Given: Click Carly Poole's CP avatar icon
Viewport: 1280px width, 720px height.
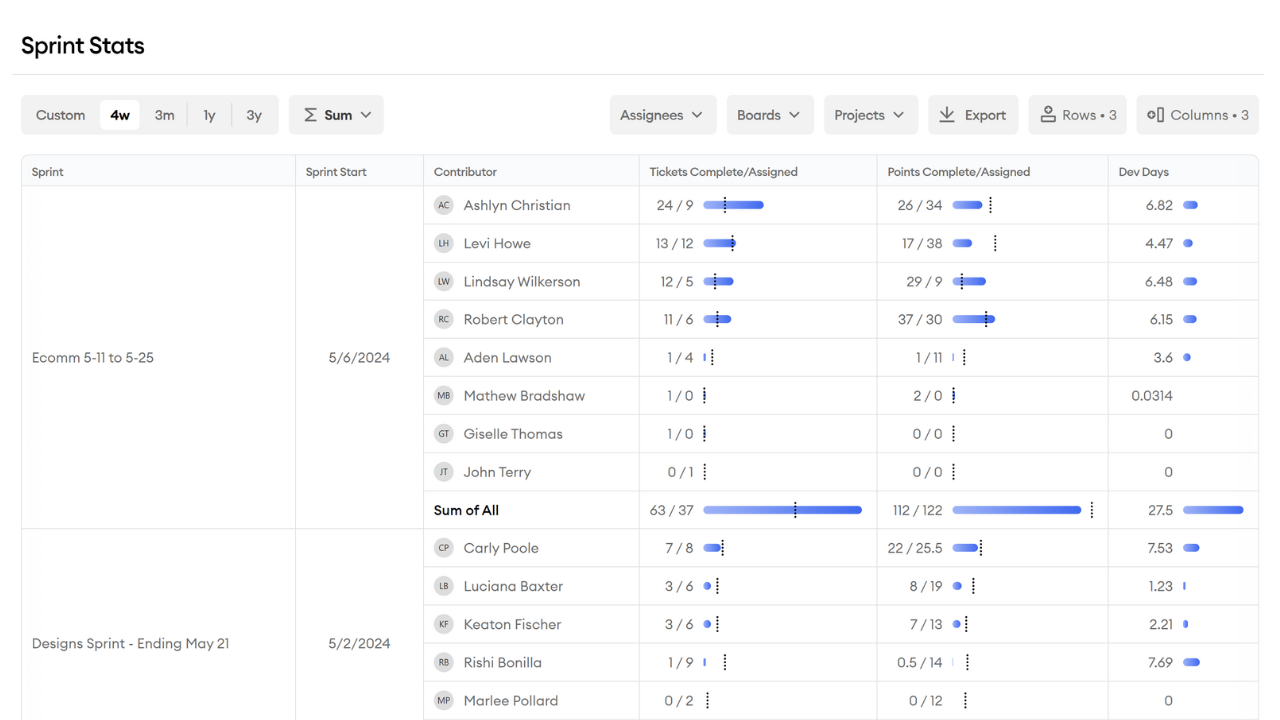Looking at the screenshot, I should (x=444, y=548).
